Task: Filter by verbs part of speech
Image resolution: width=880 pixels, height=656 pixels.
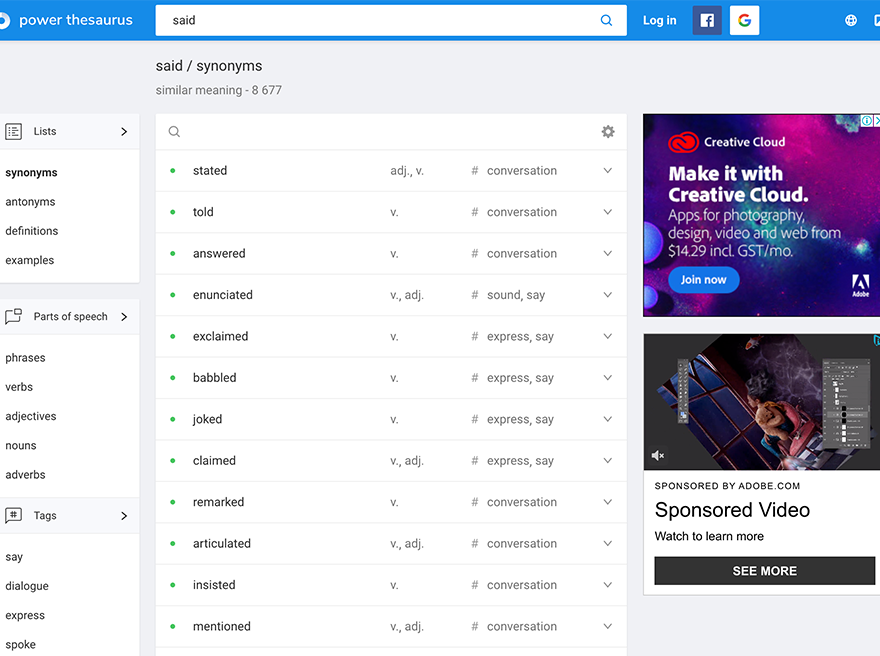Action: point(19,387)
